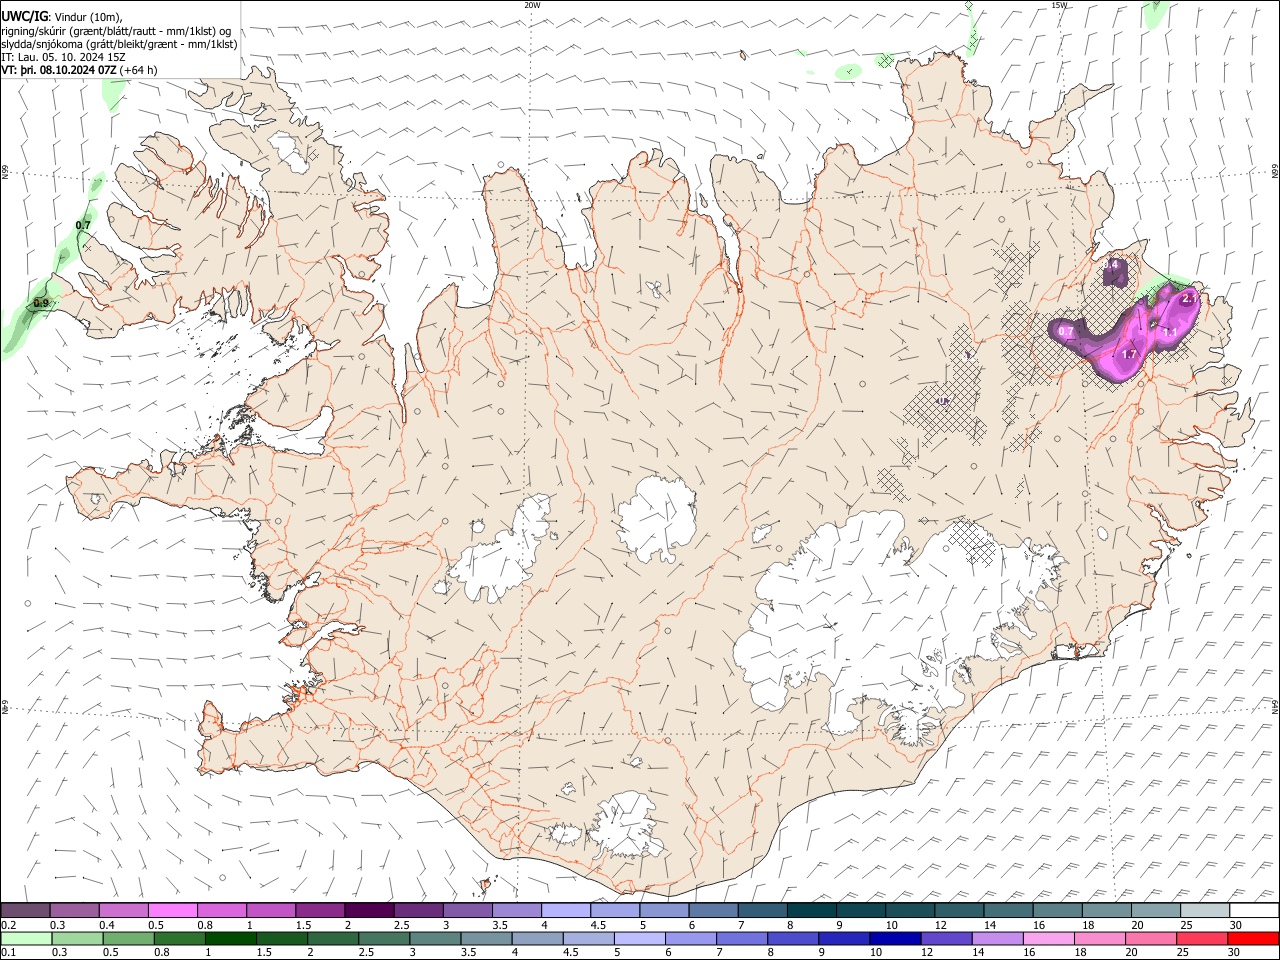
Task: Click the 15W longitude label
Action: 1059,5
